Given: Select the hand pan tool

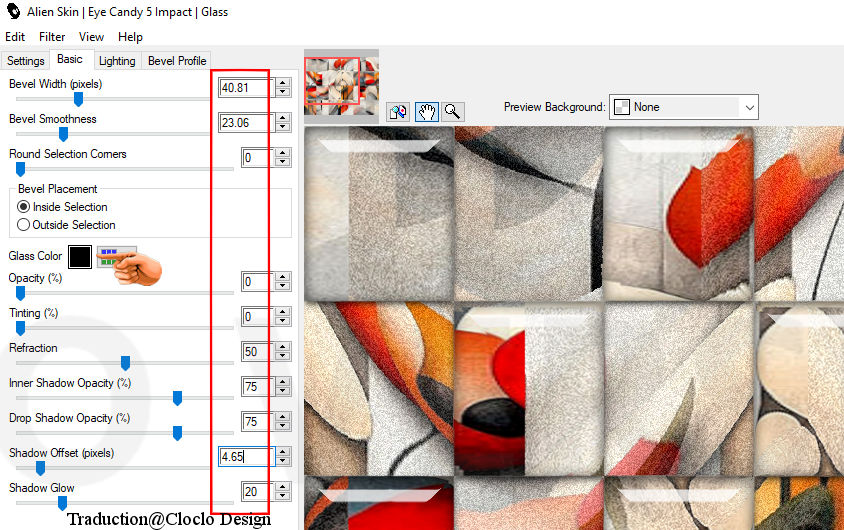Looking at the screenshot, I should point(426,112).
